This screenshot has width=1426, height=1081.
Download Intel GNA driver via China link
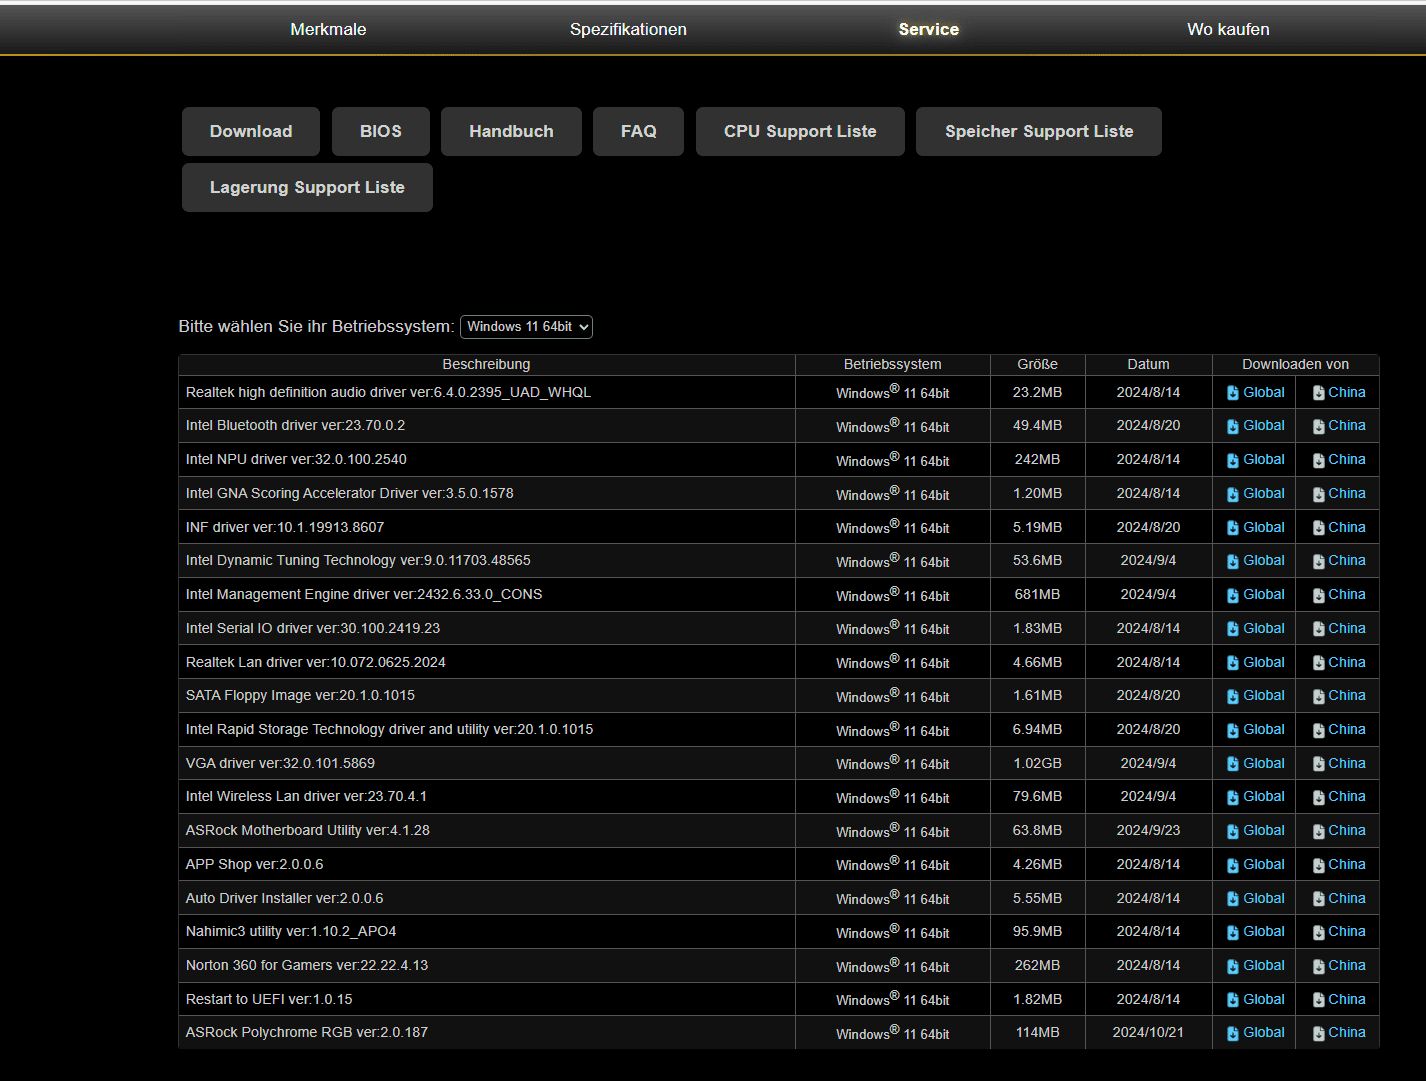[1347, 493]
